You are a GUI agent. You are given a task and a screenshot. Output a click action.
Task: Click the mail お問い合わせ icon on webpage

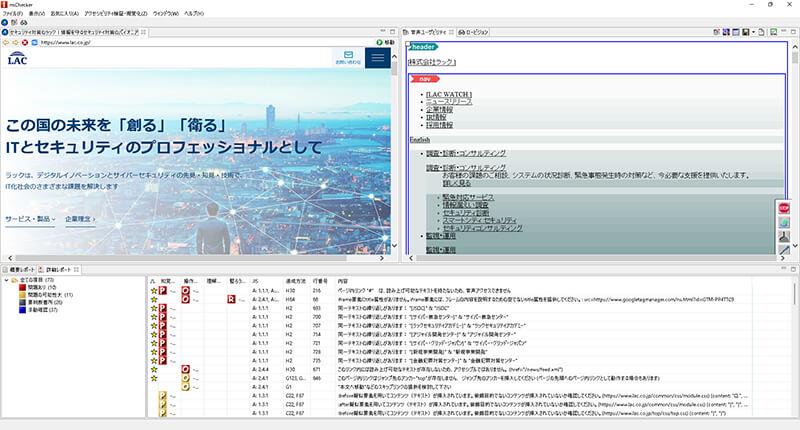(348, 58)
